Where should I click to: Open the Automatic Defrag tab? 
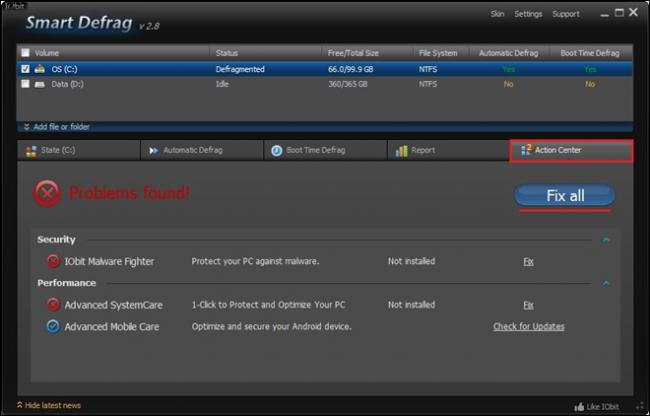[202, 150]
